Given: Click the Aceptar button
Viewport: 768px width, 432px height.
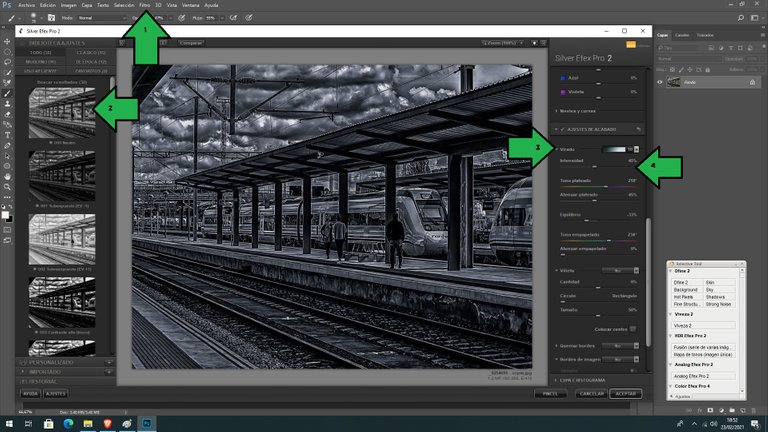Looking at the screenshot, I should coord(625,394).
